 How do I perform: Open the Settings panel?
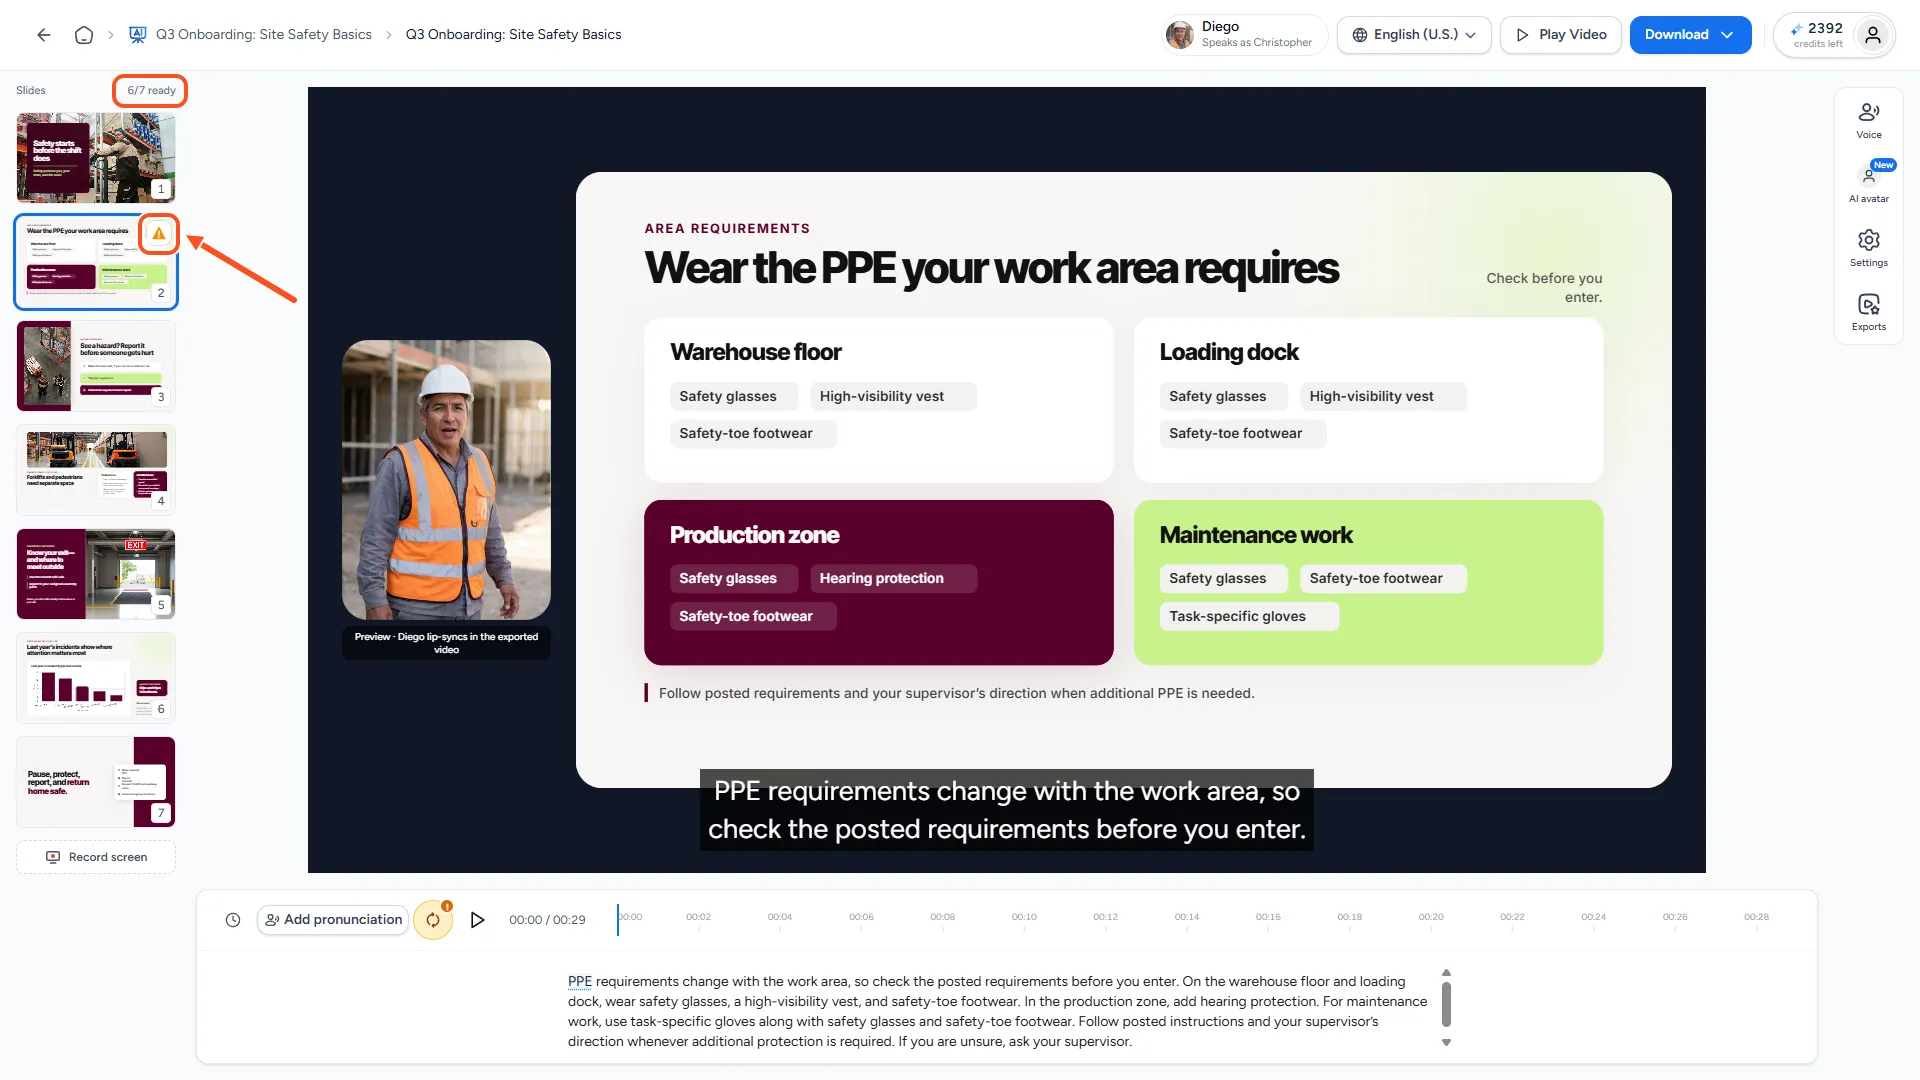point(1868,248)
